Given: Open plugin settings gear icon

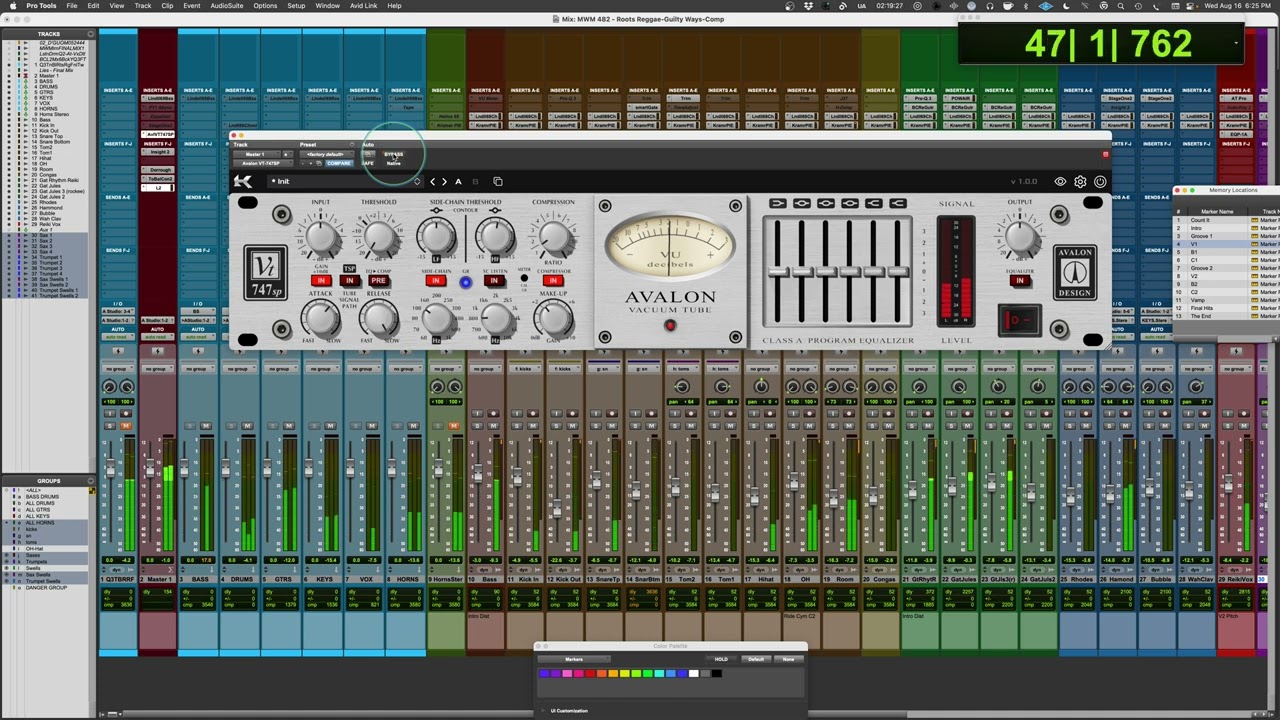Looking at the screenshot, I should pos(1080,182).
